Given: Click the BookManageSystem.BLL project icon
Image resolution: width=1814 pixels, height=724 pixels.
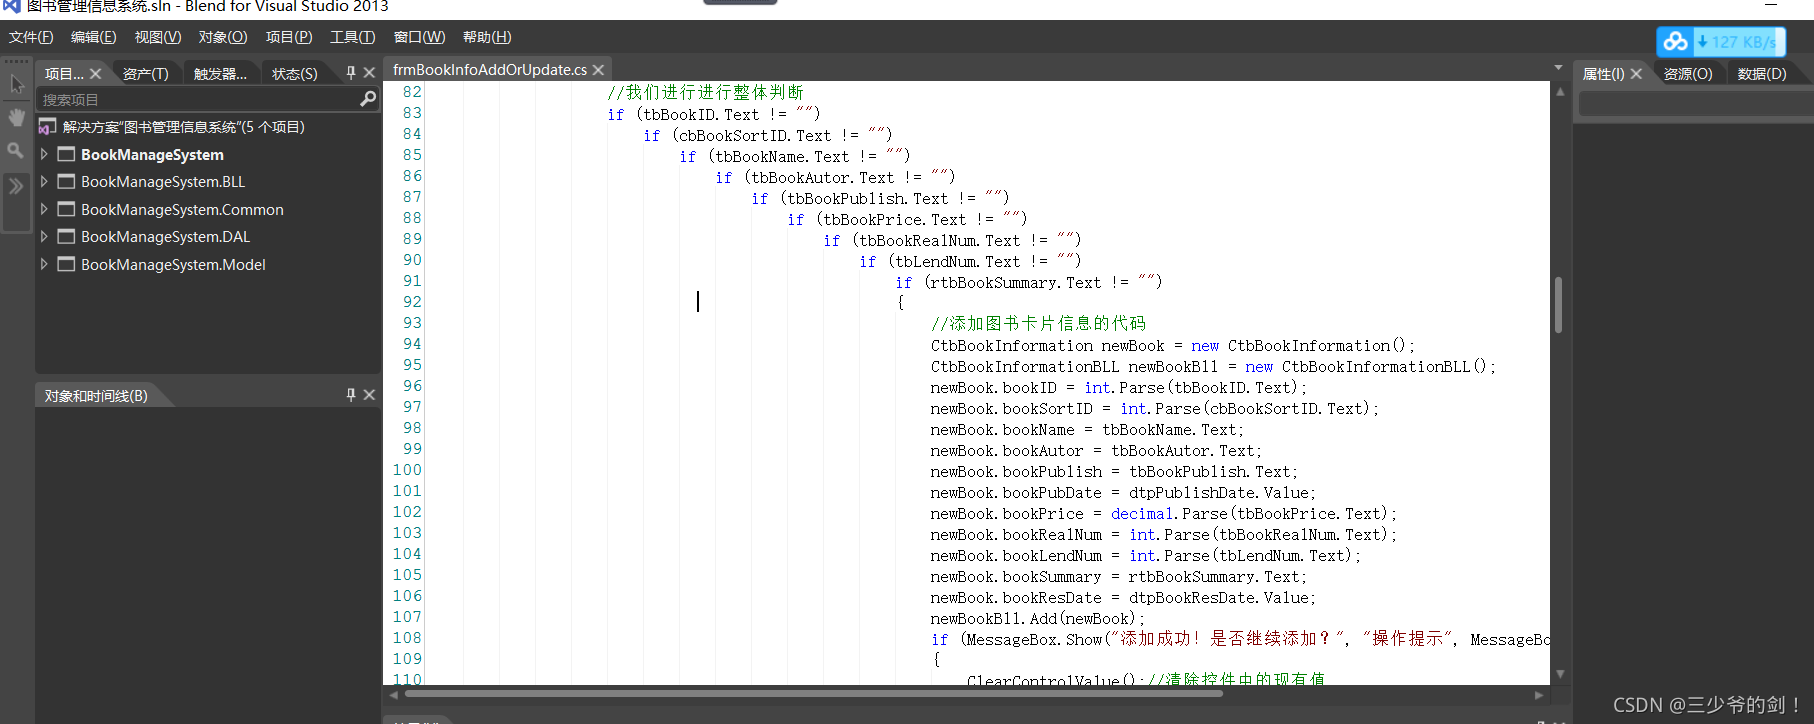Looking at the screenshot, I should [x=67, y=181].
